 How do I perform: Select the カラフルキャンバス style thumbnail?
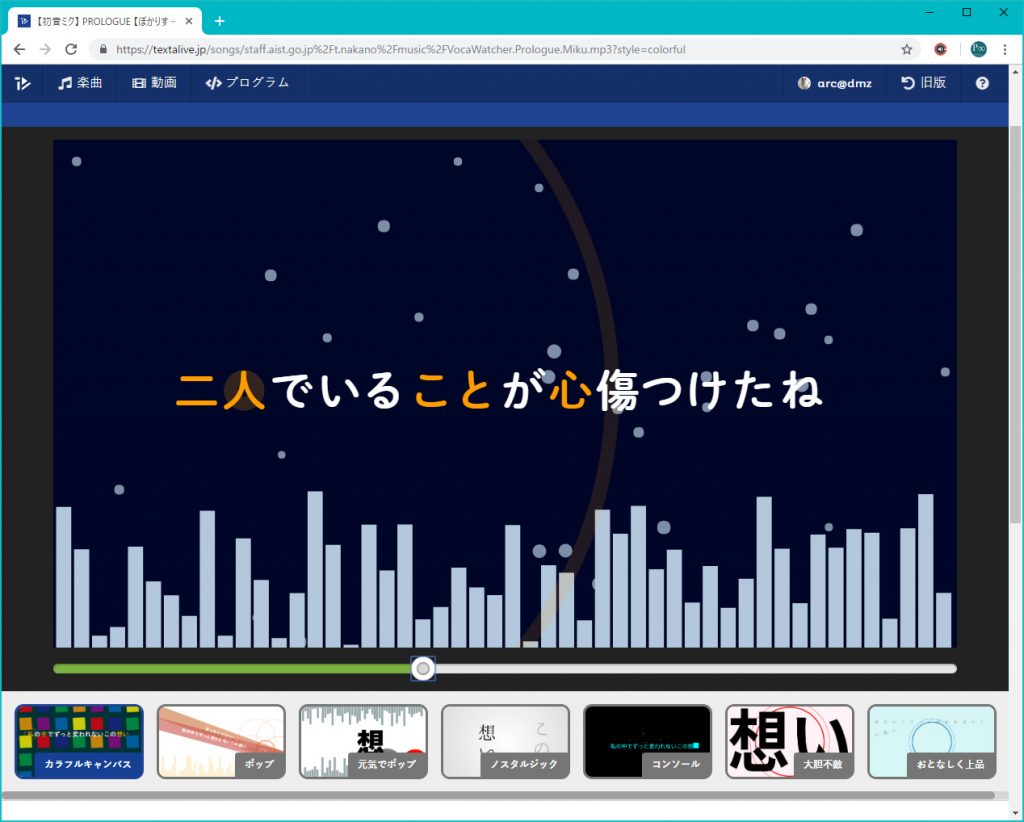[79, 741]
